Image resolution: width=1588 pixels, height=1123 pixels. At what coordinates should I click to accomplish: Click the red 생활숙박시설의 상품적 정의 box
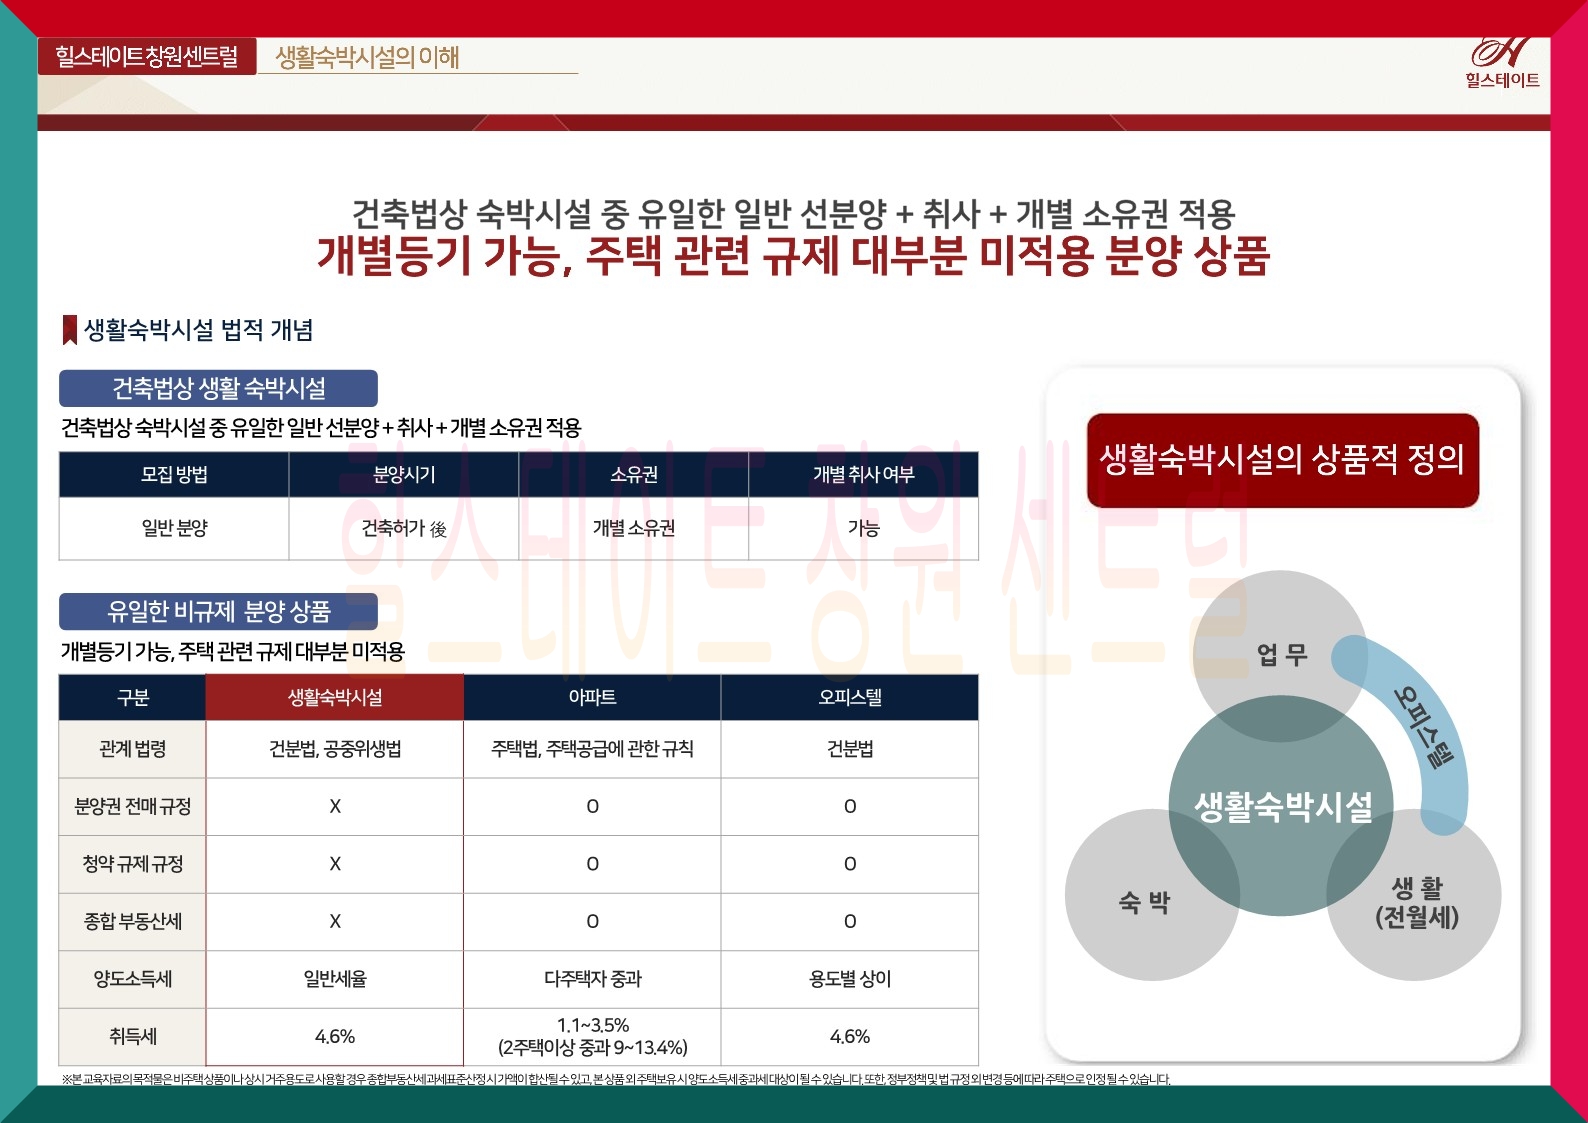coord(1282,460)
